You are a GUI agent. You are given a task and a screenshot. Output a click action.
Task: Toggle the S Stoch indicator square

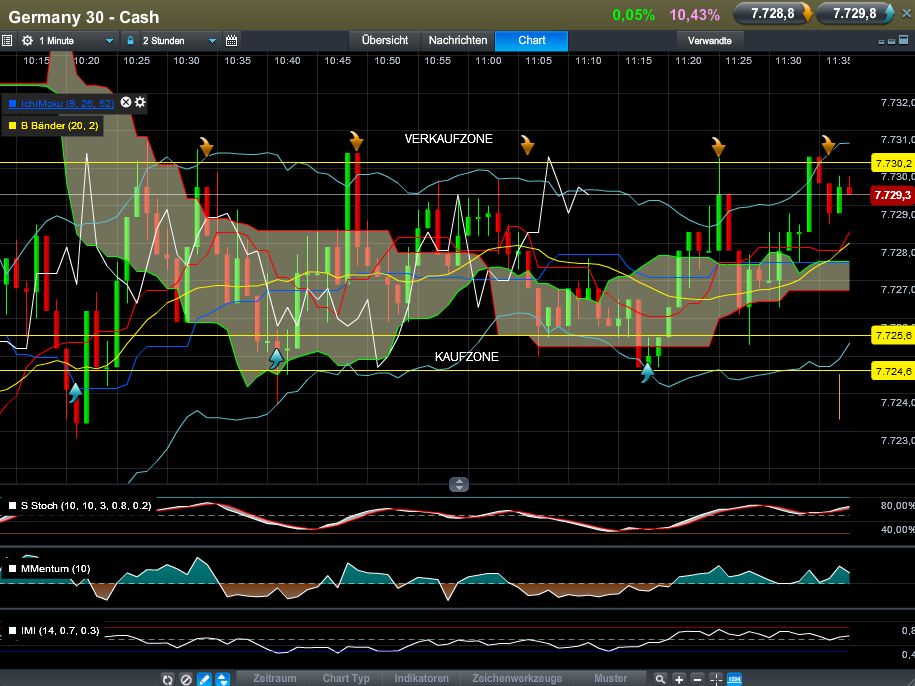12,506
